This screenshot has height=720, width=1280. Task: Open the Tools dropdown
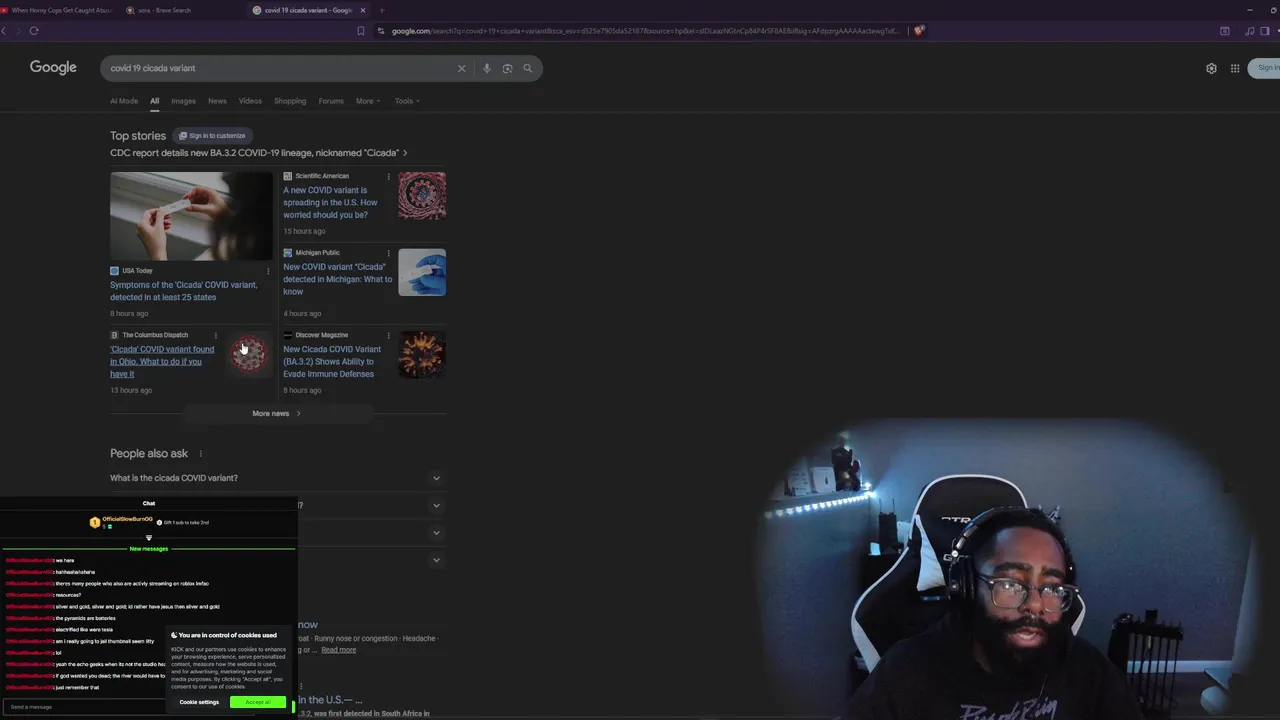[x=407, y=101]
